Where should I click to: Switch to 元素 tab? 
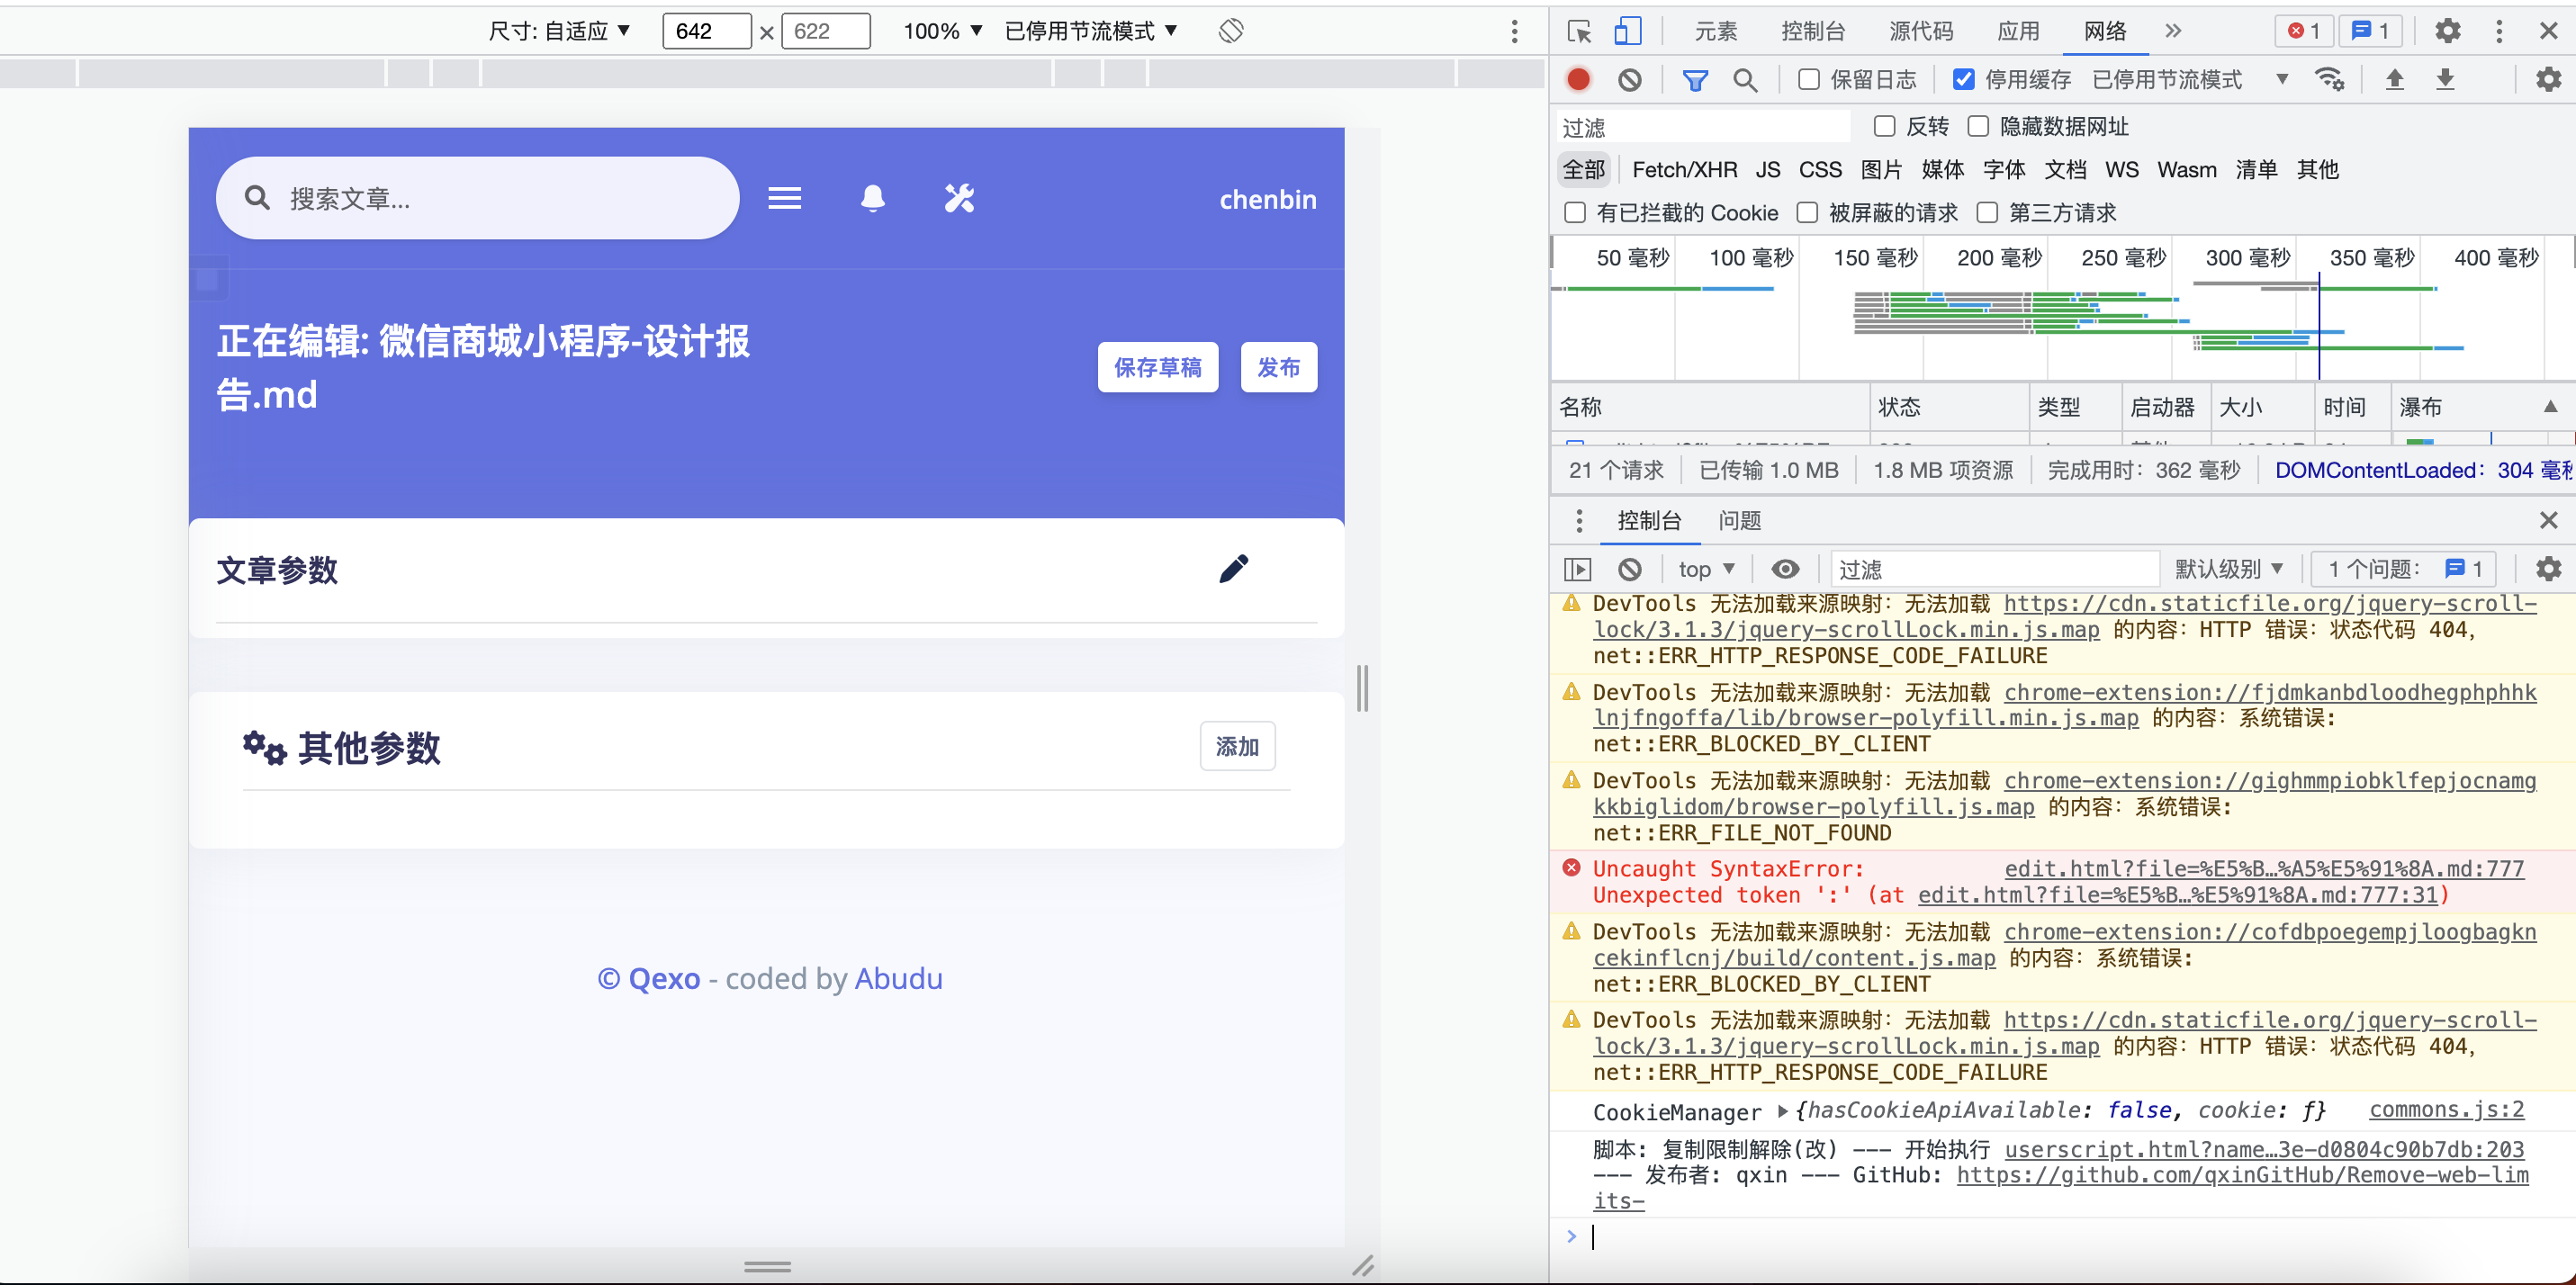click(1715, 31)
